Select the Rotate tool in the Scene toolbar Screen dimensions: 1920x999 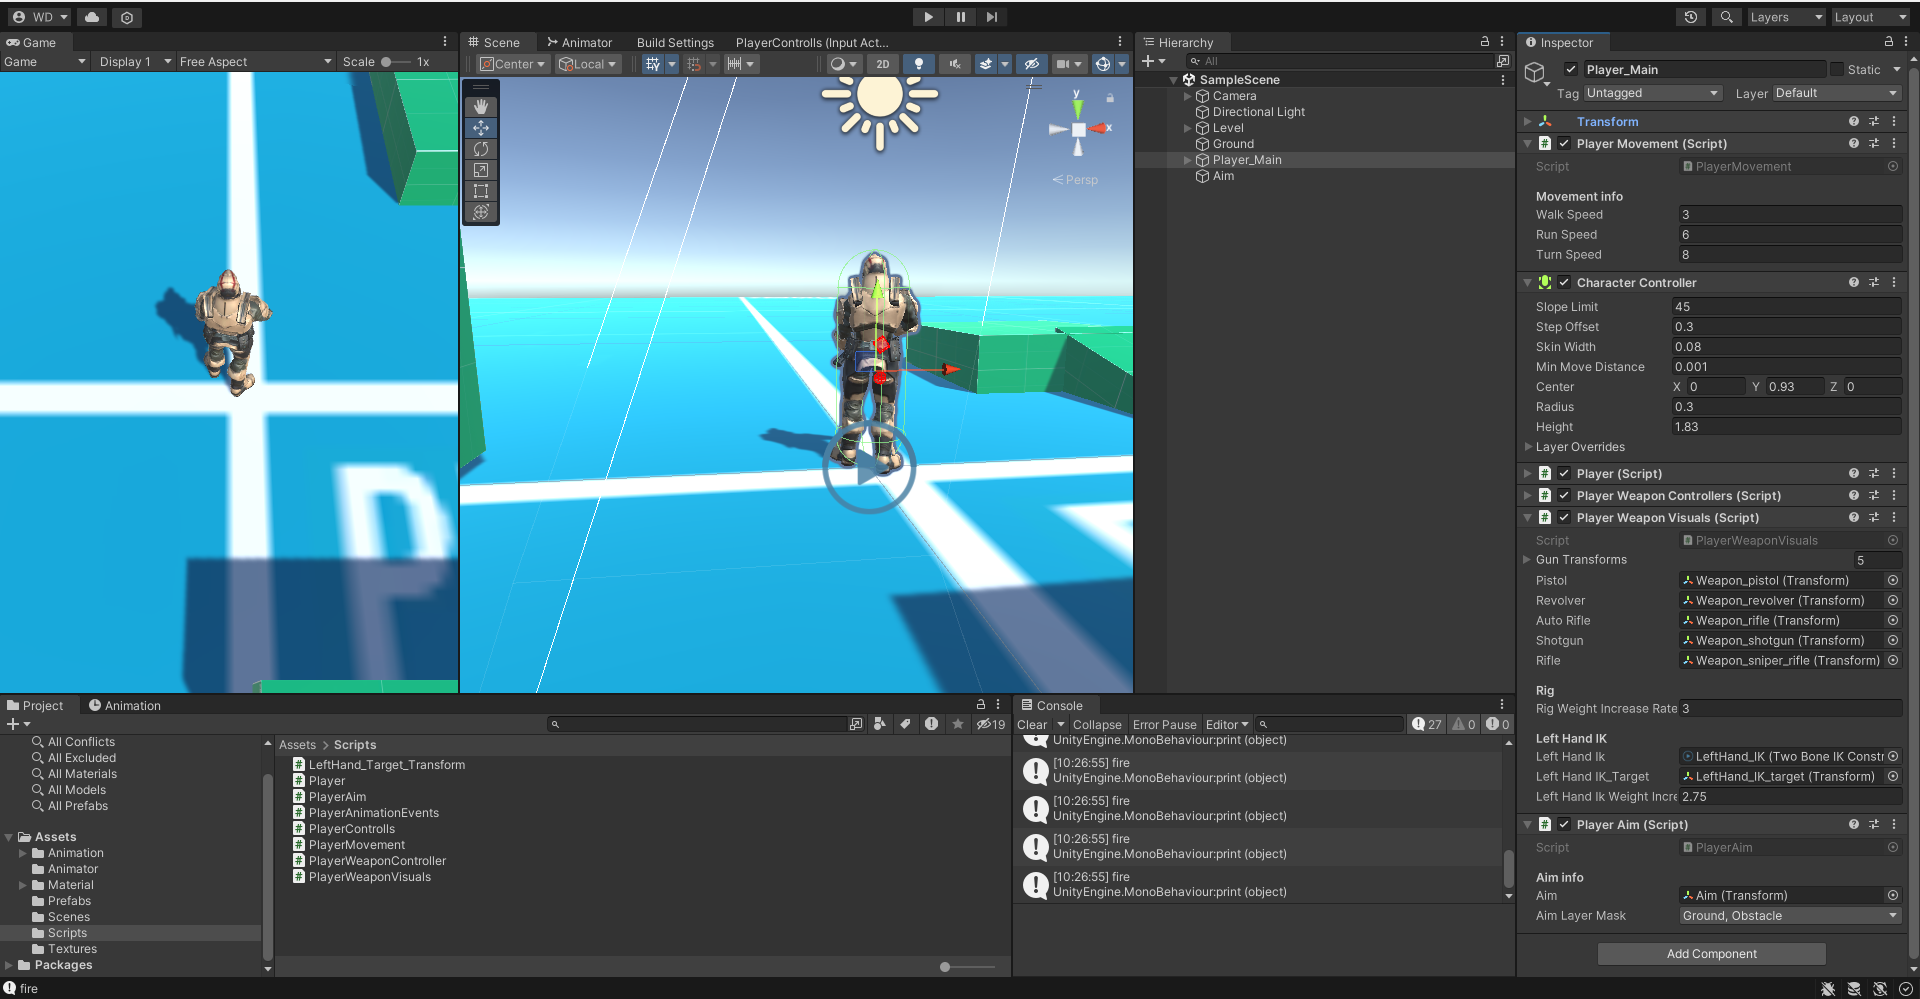tap(481, 148)
